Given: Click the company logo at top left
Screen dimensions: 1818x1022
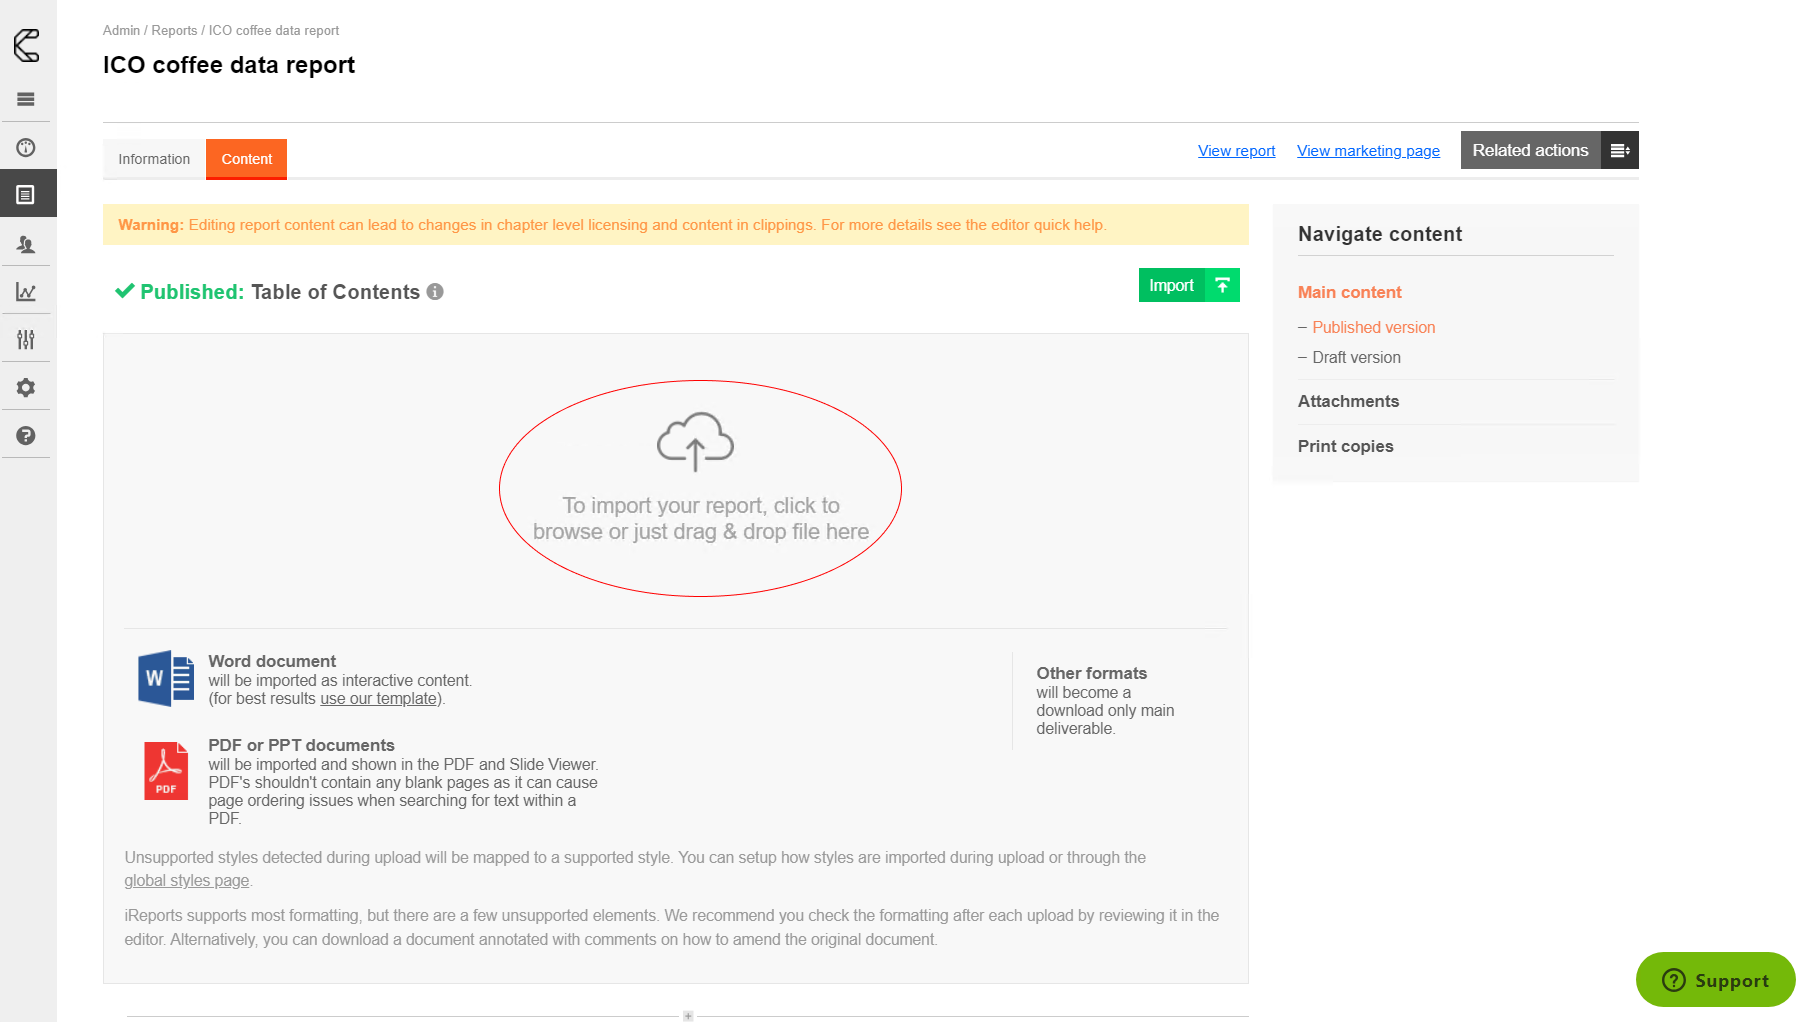Looking at the screenshot, I should click(x=27, y=45).
